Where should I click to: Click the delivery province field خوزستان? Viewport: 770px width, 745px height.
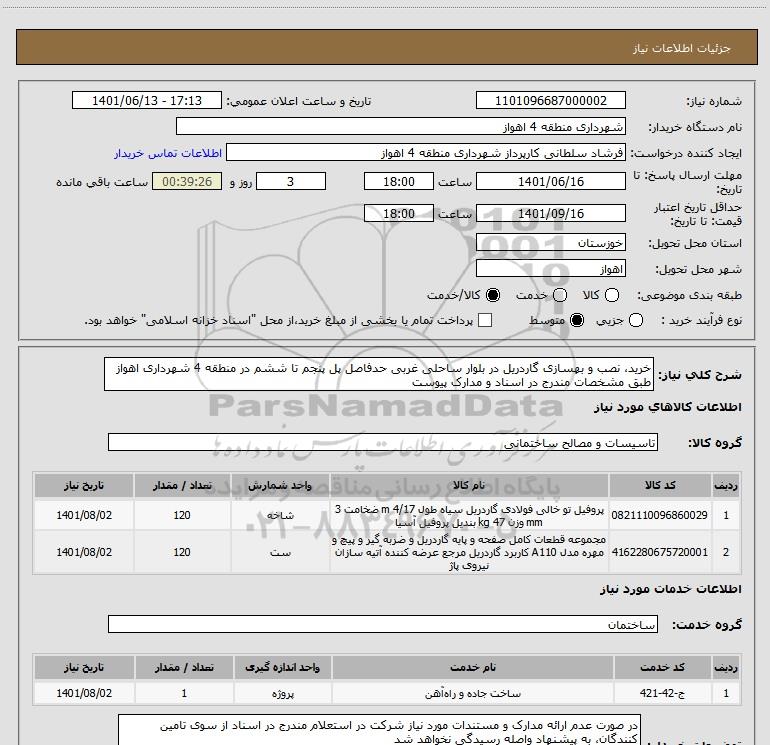(x=550, y=242)
